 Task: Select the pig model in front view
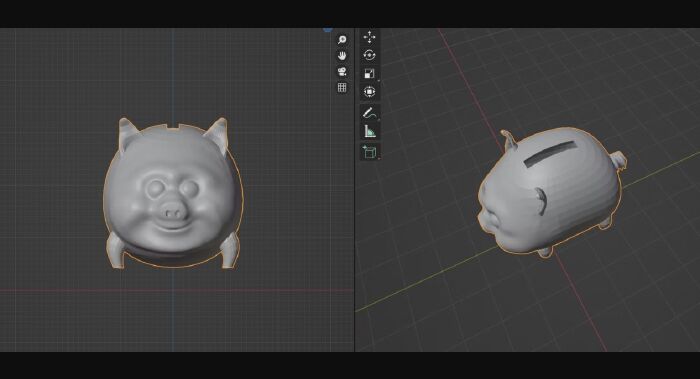point(173,193)
